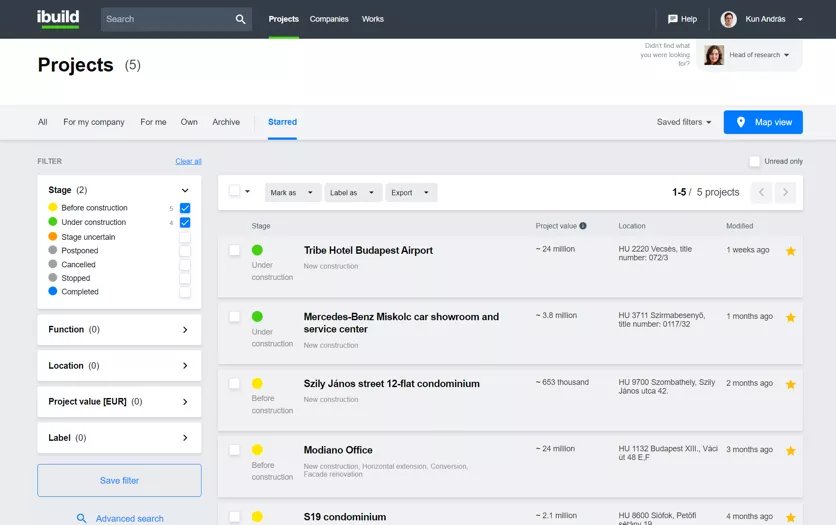The image size is (836, 525).
Task: Click the orange Stage uncertain color dot
Action: click(53, 237)
